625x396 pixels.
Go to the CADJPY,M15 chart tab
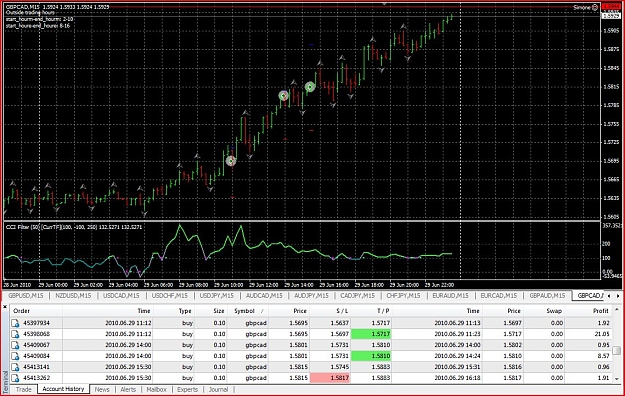click(358, 296)
